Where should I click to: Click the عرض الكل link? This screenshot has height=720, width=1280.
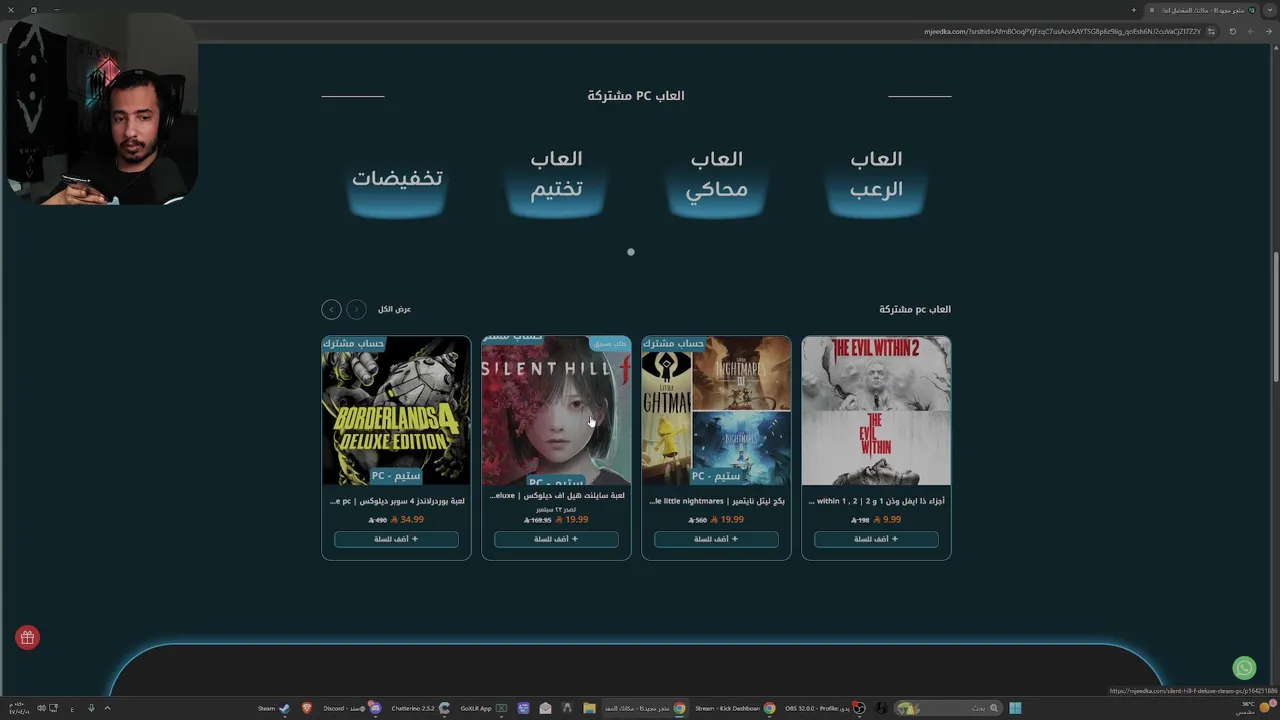tap(394, 310)
